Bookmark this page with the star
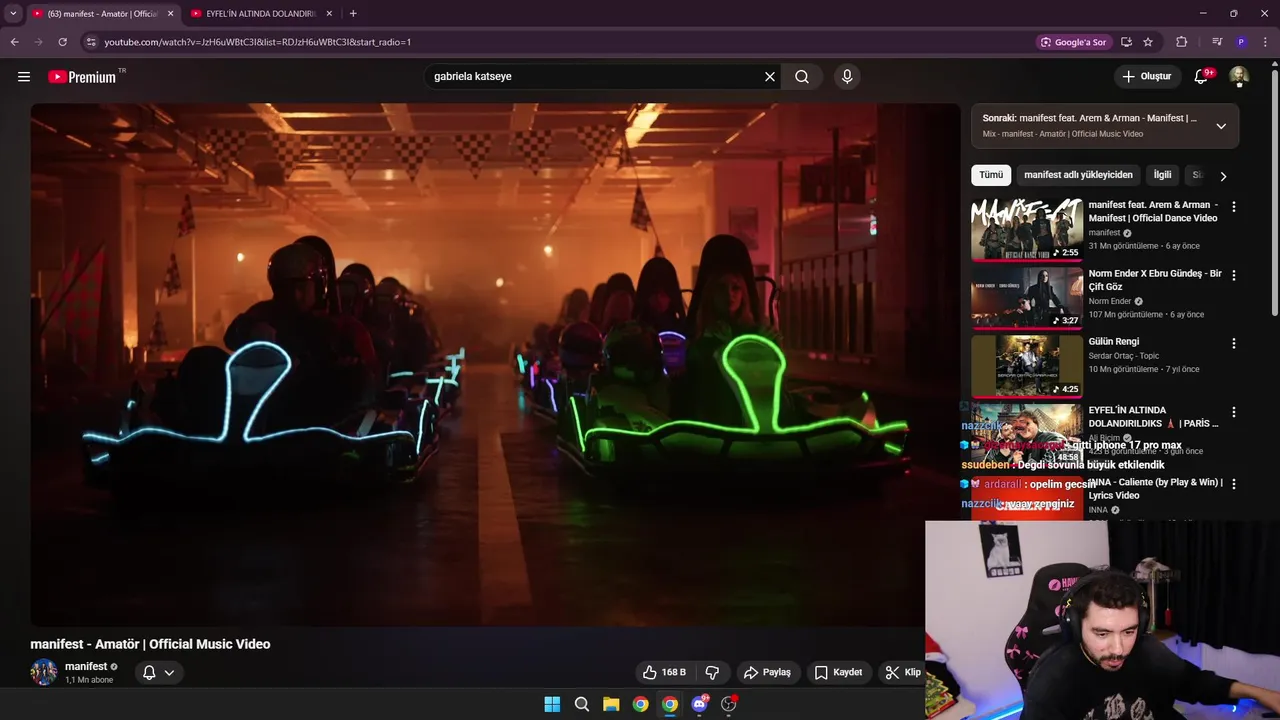This screenshot has width=1280, height=720. click(1148, 42)
